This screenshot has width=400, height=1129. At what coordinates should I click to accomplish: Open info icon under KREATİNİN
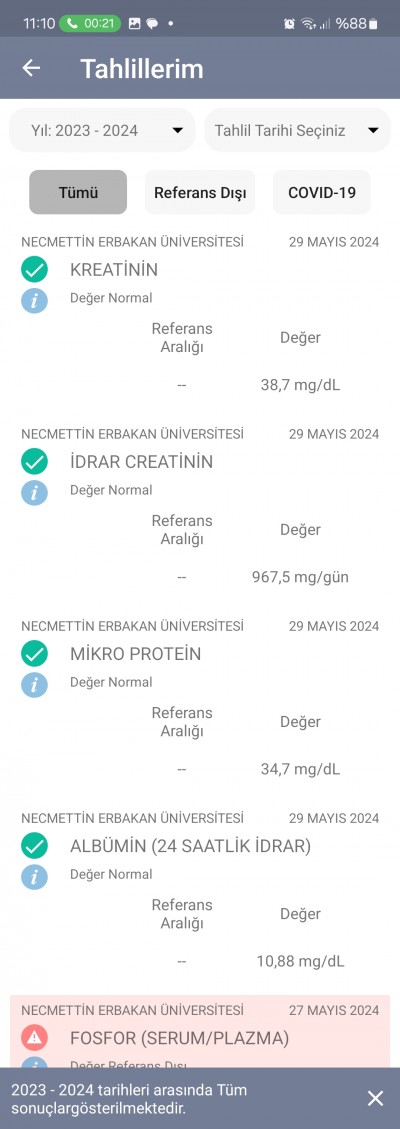pos(34,300)
